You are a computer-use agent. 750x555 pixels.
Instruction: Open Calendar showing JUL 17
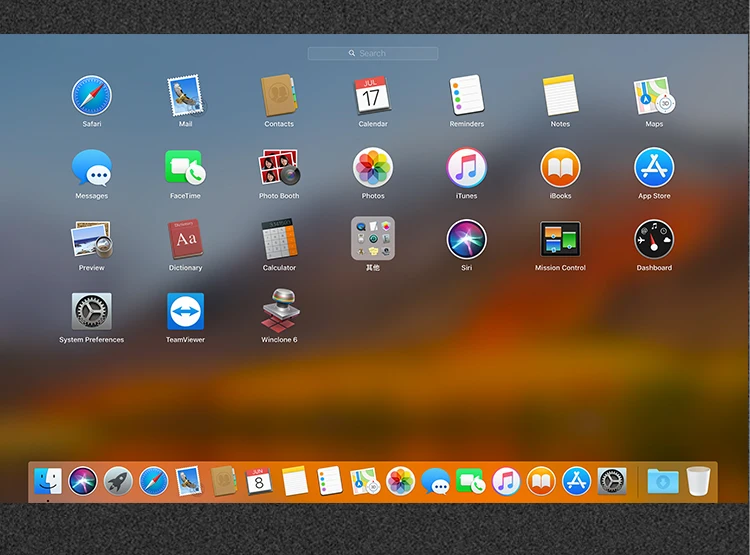(x=373, y=96)
